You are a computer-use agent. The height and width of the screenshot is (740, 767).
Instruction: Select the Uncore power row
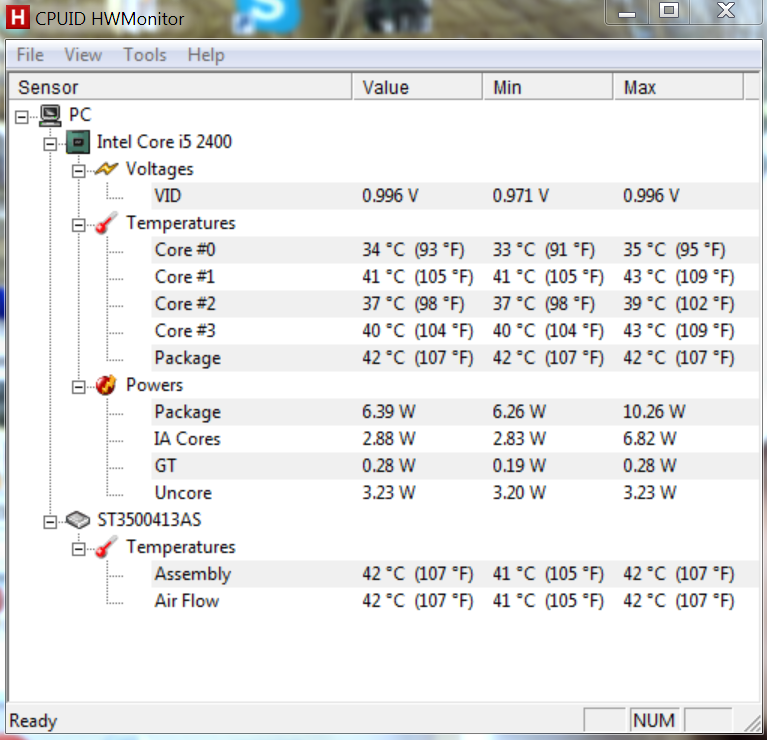tap(455, 493)
